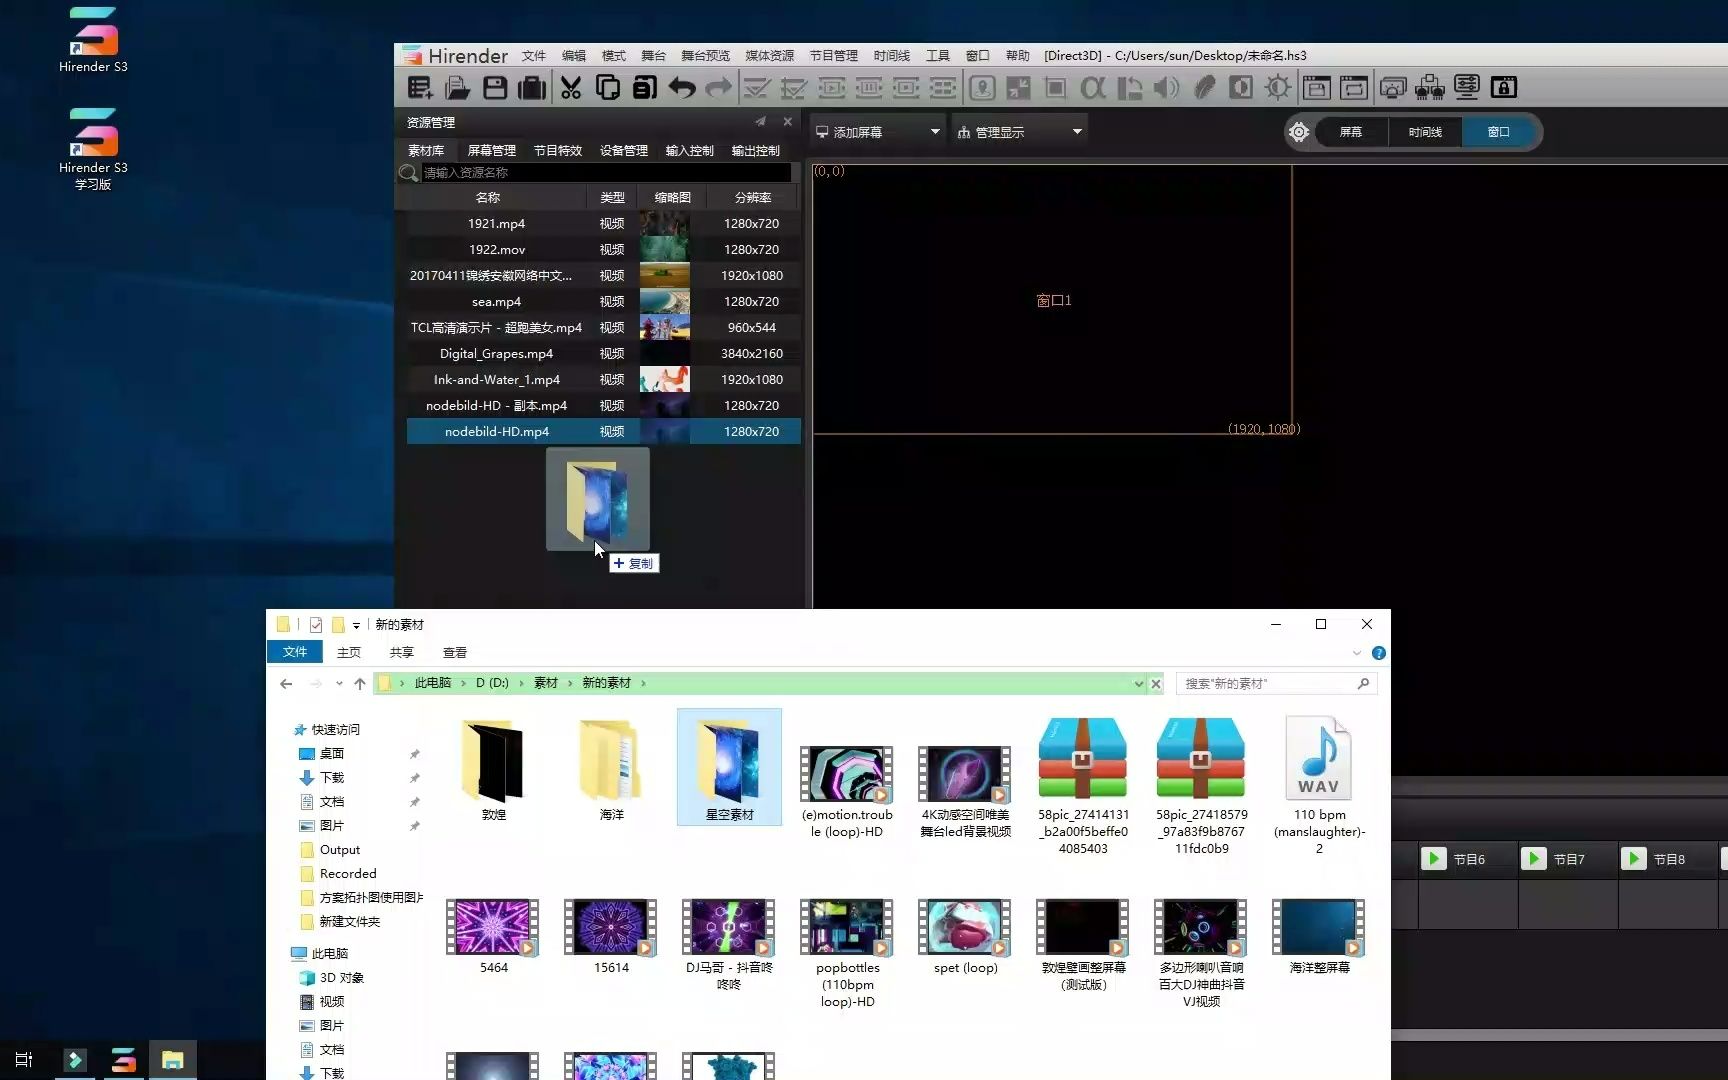Click the new project icon in Hirender toolbar
The height and width of the screenshot is (1080, 1728).
pos(420,88)
